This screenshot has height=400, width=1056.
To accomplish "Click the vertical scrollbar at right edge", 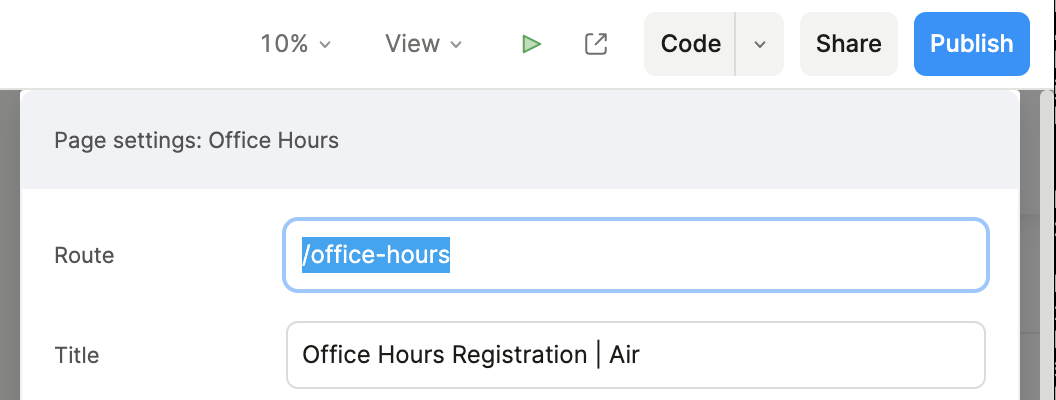I will click(x=1047, y=240).
